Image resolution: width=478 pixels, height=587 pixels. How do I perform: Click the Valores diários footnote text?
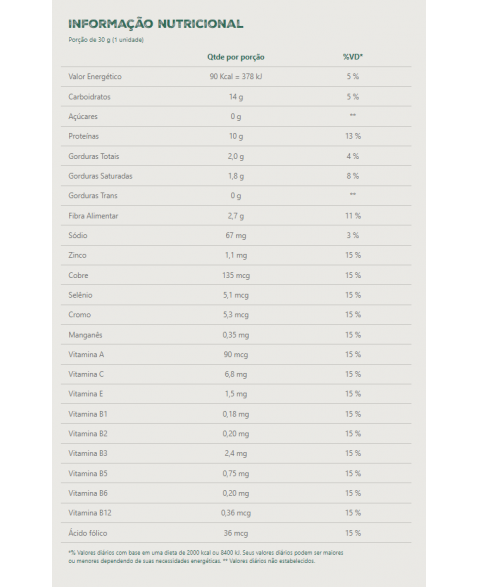point(205,557)
